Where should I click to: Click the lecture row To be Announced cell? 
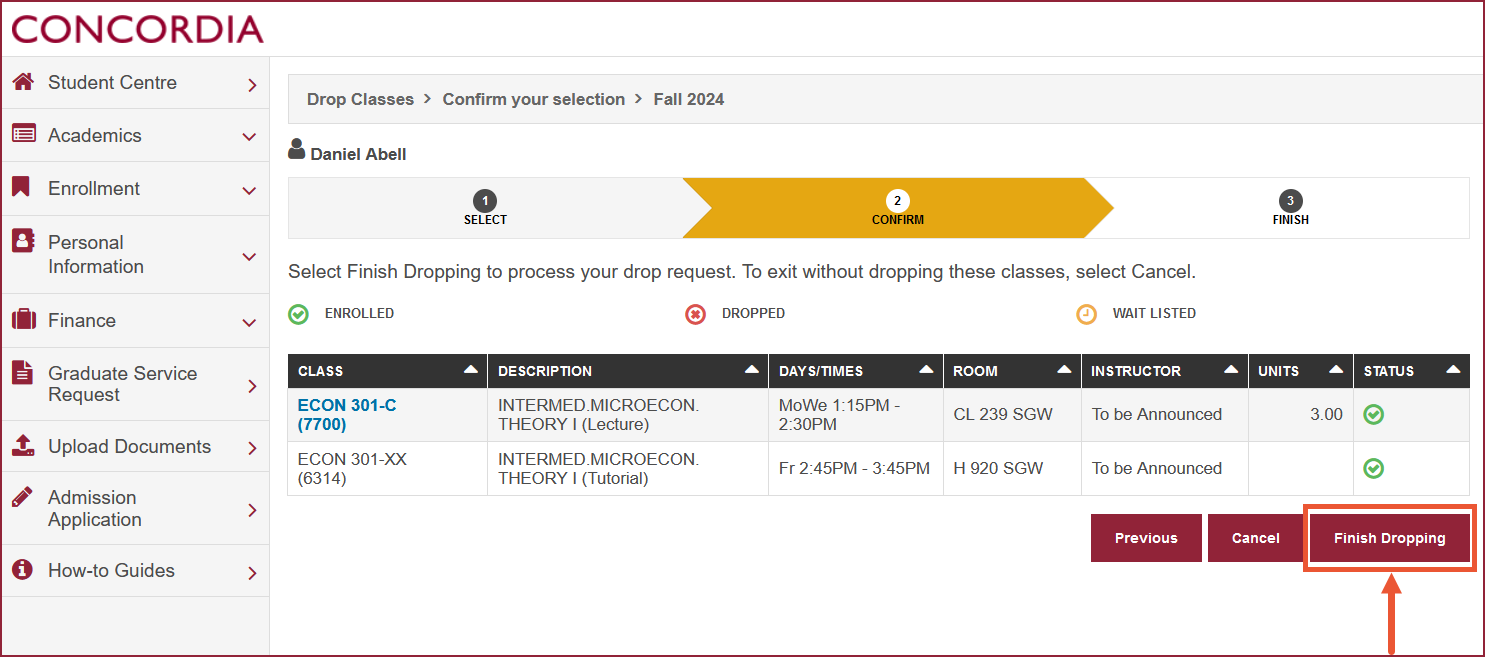click(1165, 415)
